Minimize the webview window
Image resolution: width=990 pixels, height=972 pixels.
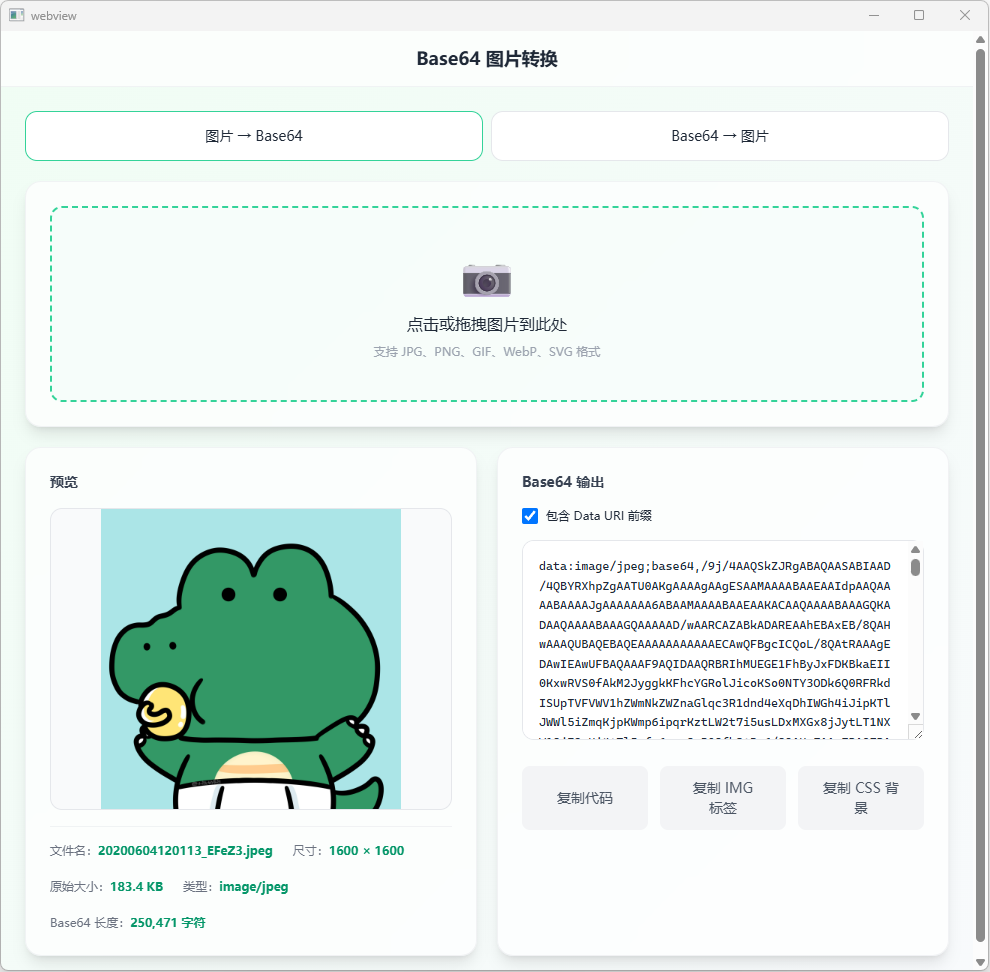click(x=874, y=15)
